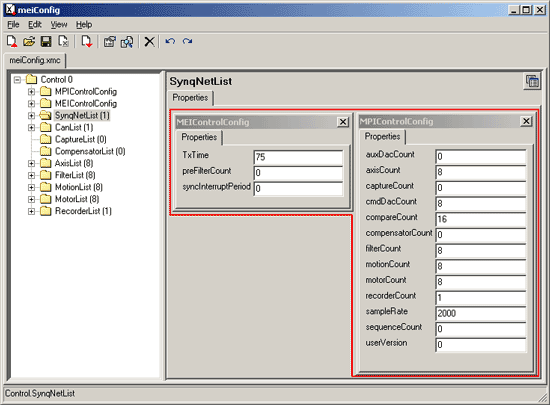Viewport: 550px width, 405px height.
Task: Click the Control 0 folder icon
Action: (32, 79)
